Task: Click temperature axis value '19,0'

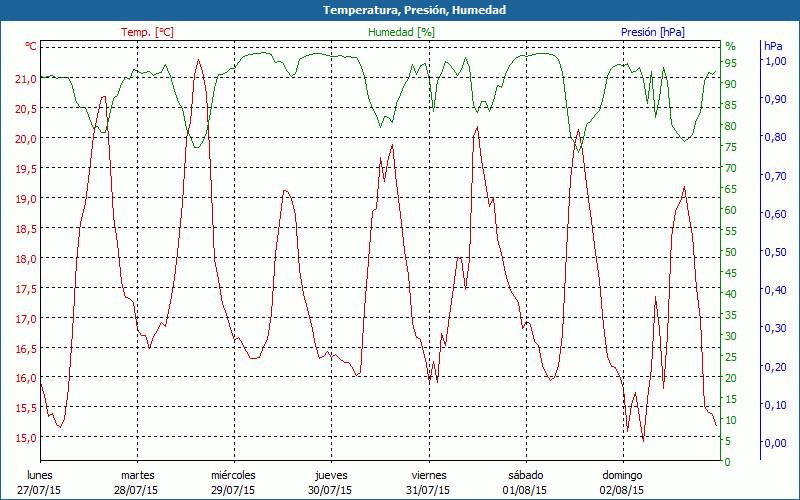Action: (x=26, y=199)
